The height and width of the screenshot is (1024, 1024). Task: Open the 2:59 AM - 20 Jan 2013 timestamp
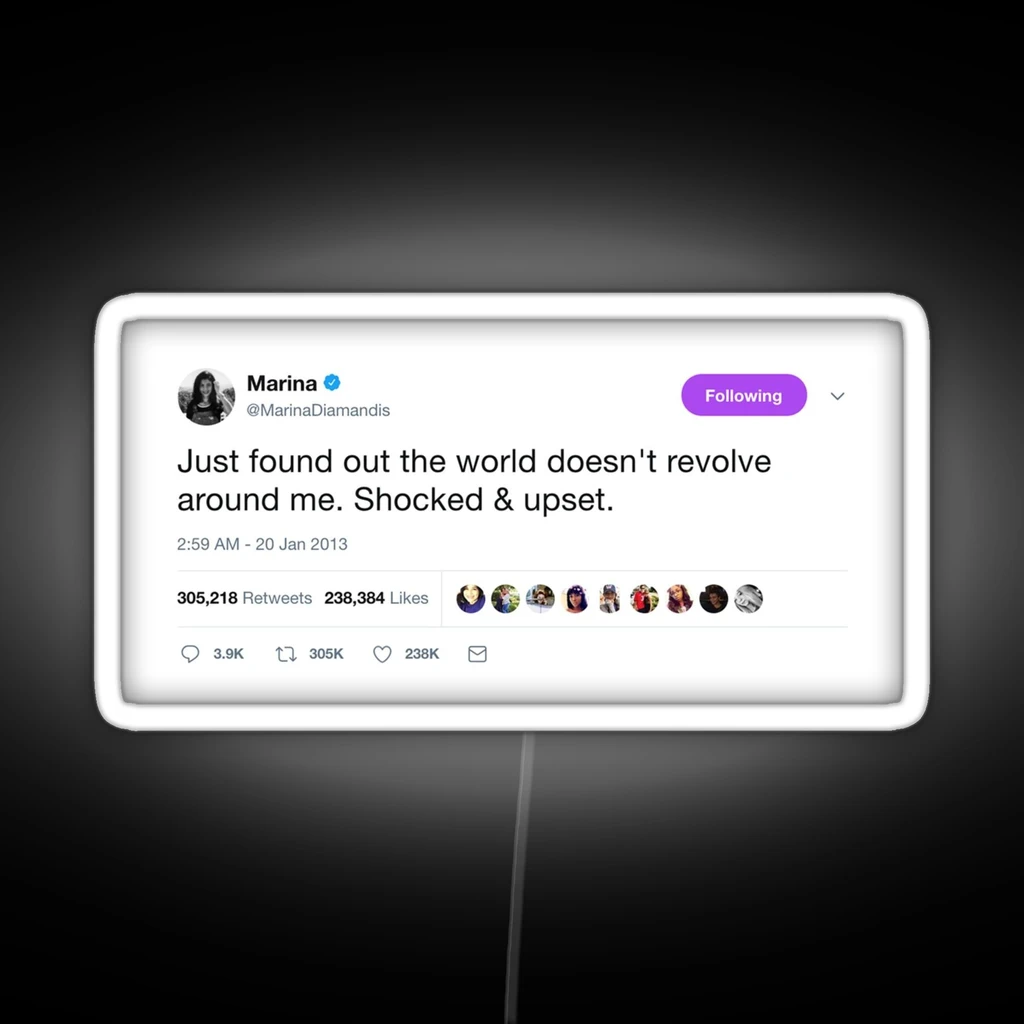coord(262,544)
